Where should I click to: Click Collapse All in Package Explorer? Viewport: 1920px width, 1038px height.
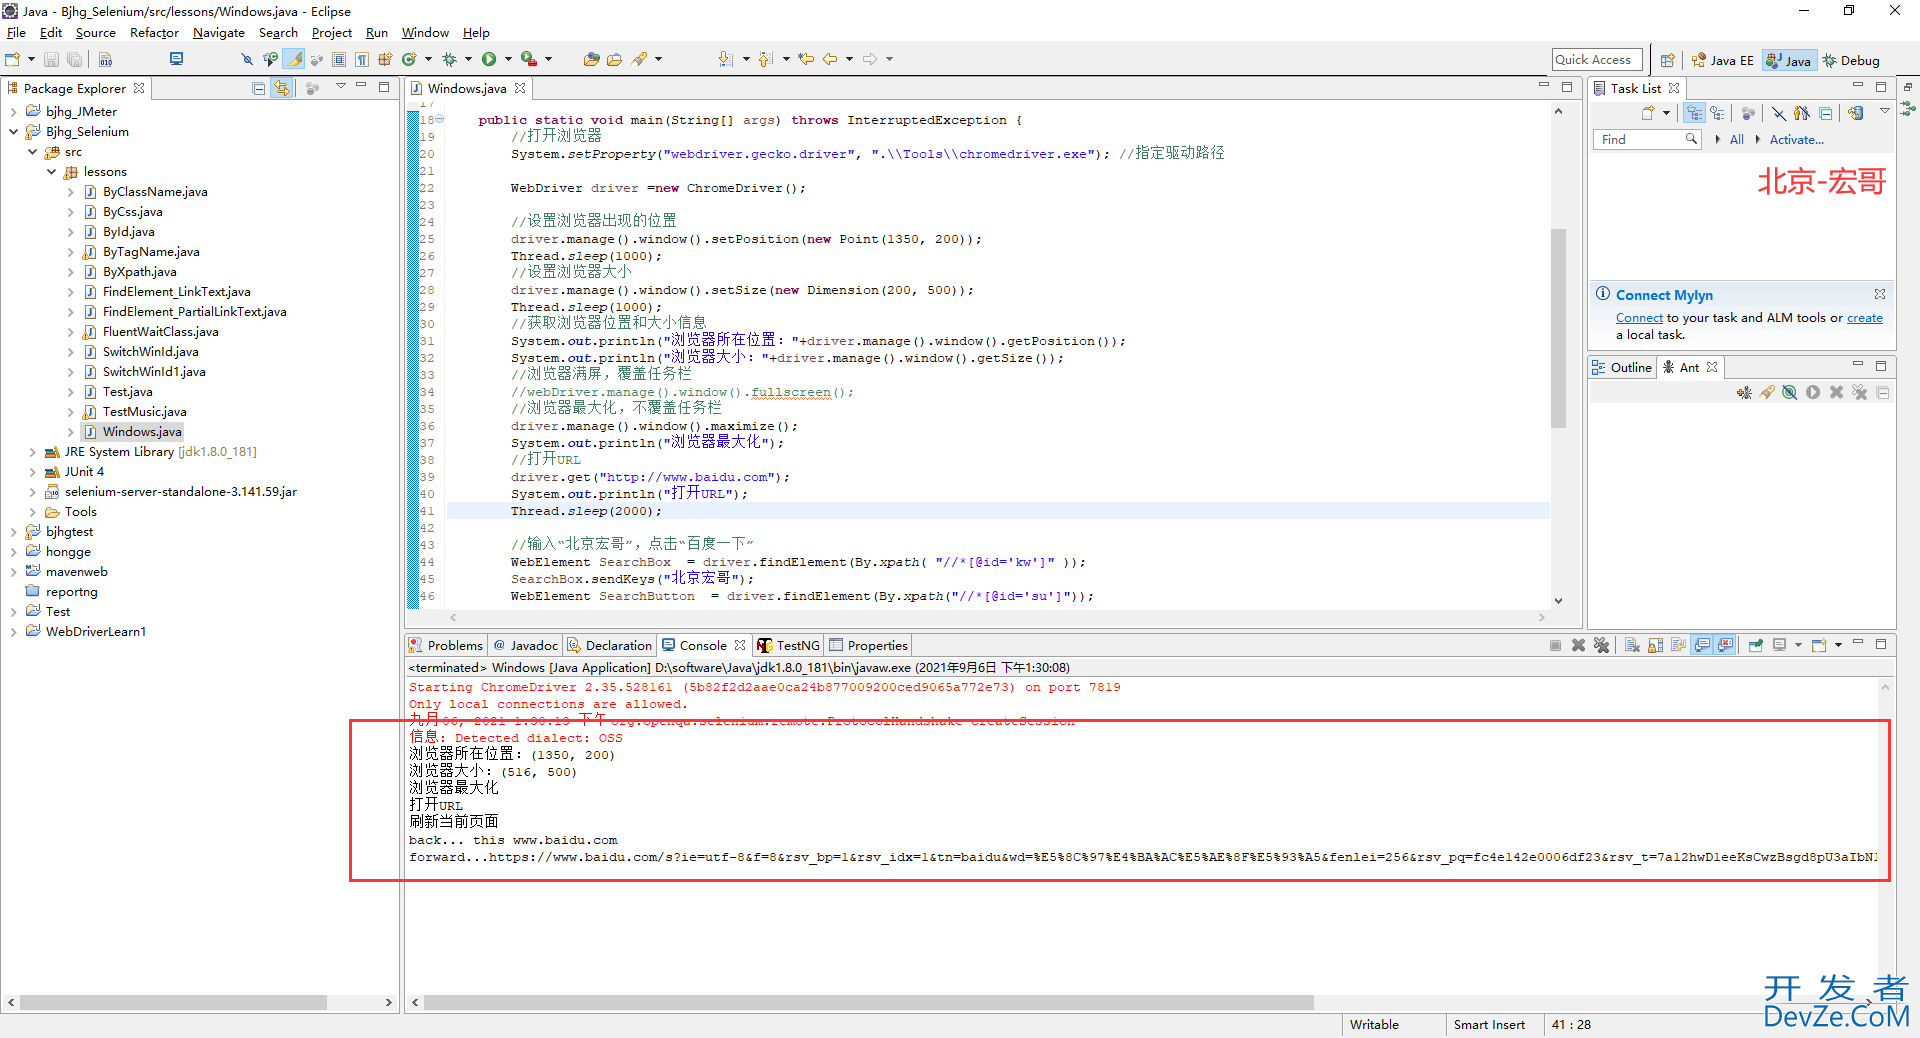259,88
